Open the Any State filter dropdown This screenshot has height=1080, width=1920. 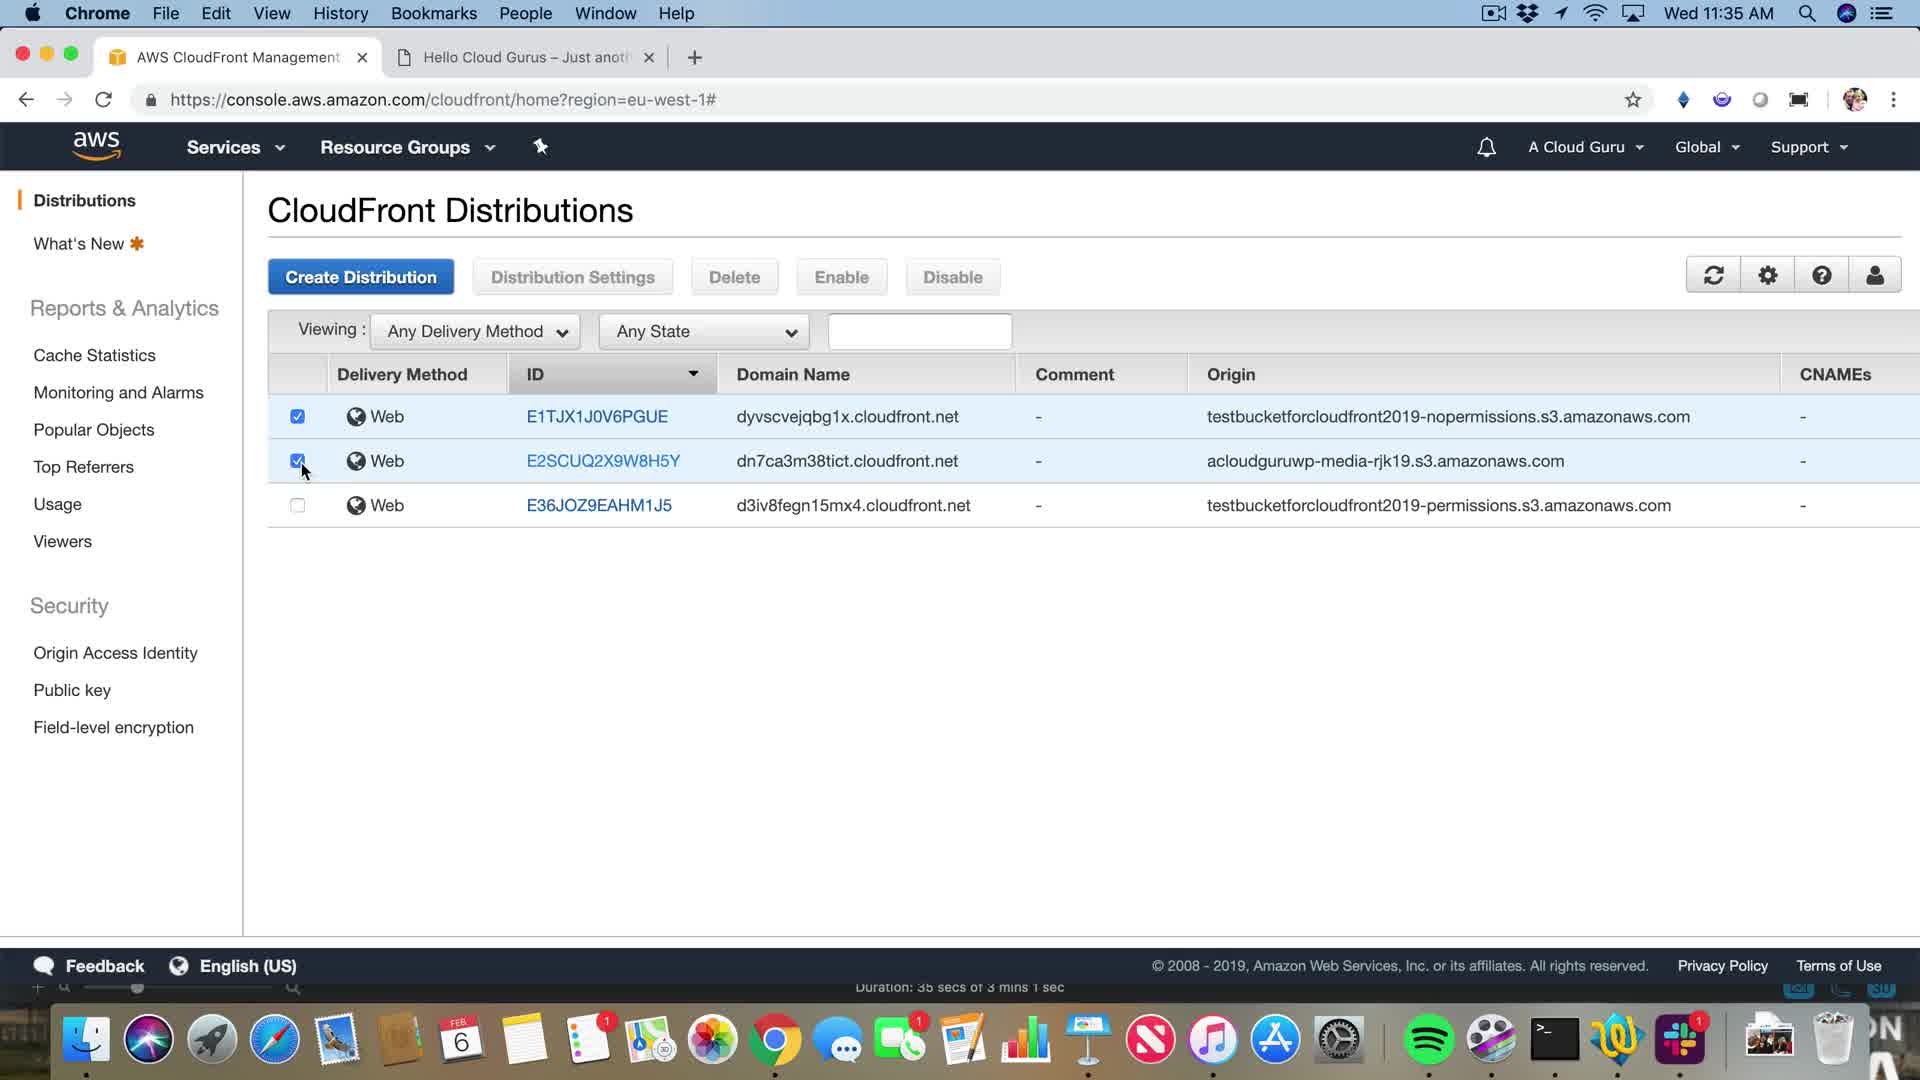pyautogui.click(x=704, y=332)
